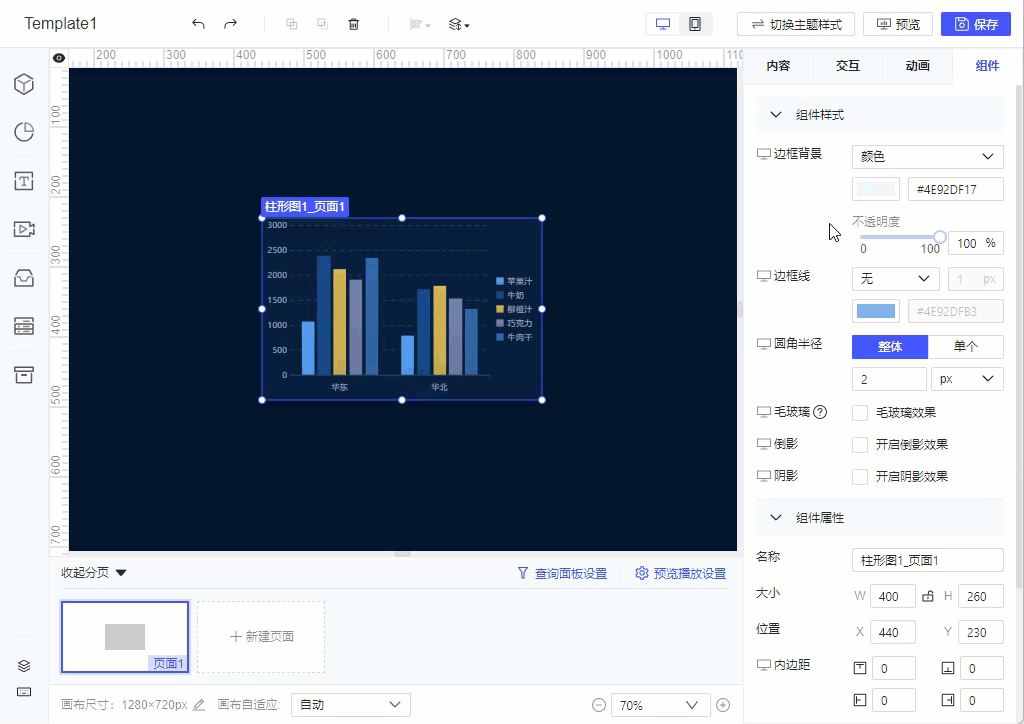Select the media component icon
Viewport: 1024px width, 724px height.
[x=23, y=229]
